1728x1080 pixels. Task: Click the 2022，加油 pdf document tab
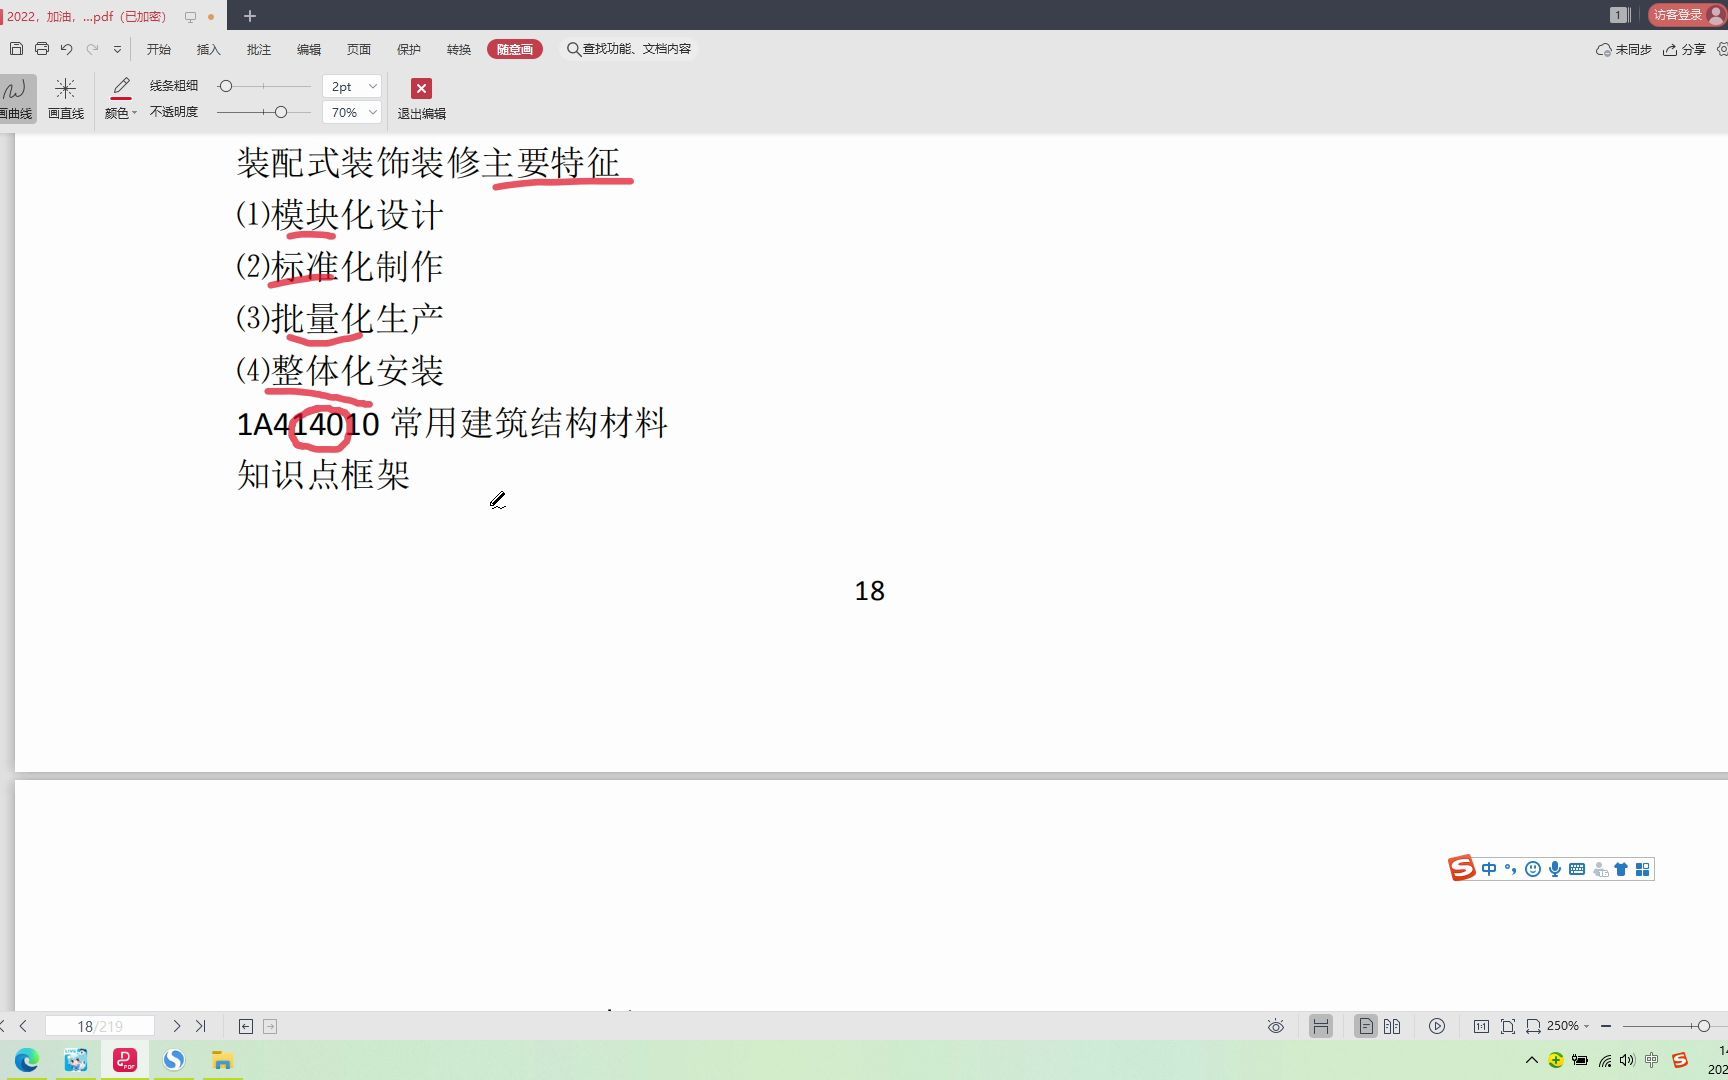point(87,16)
